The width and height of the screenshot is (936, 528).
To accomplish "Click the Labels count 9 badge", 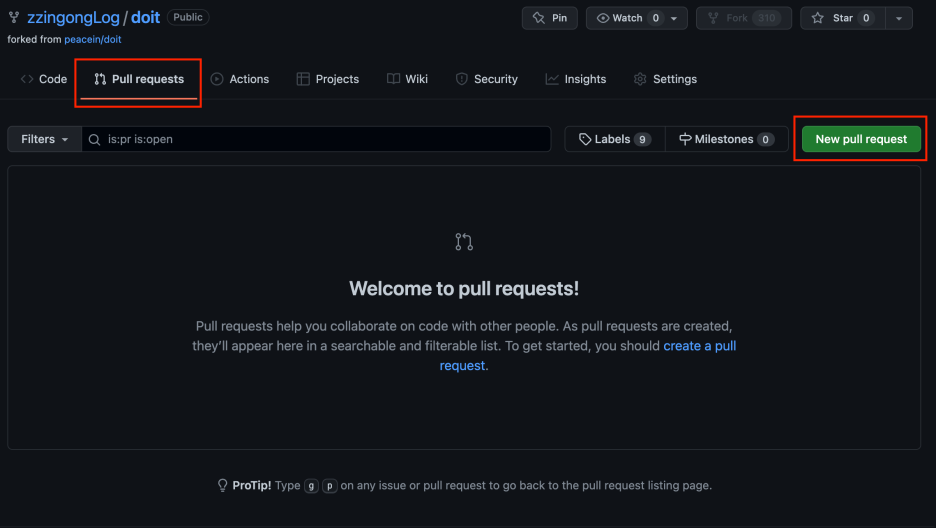I will coord(642,140).
